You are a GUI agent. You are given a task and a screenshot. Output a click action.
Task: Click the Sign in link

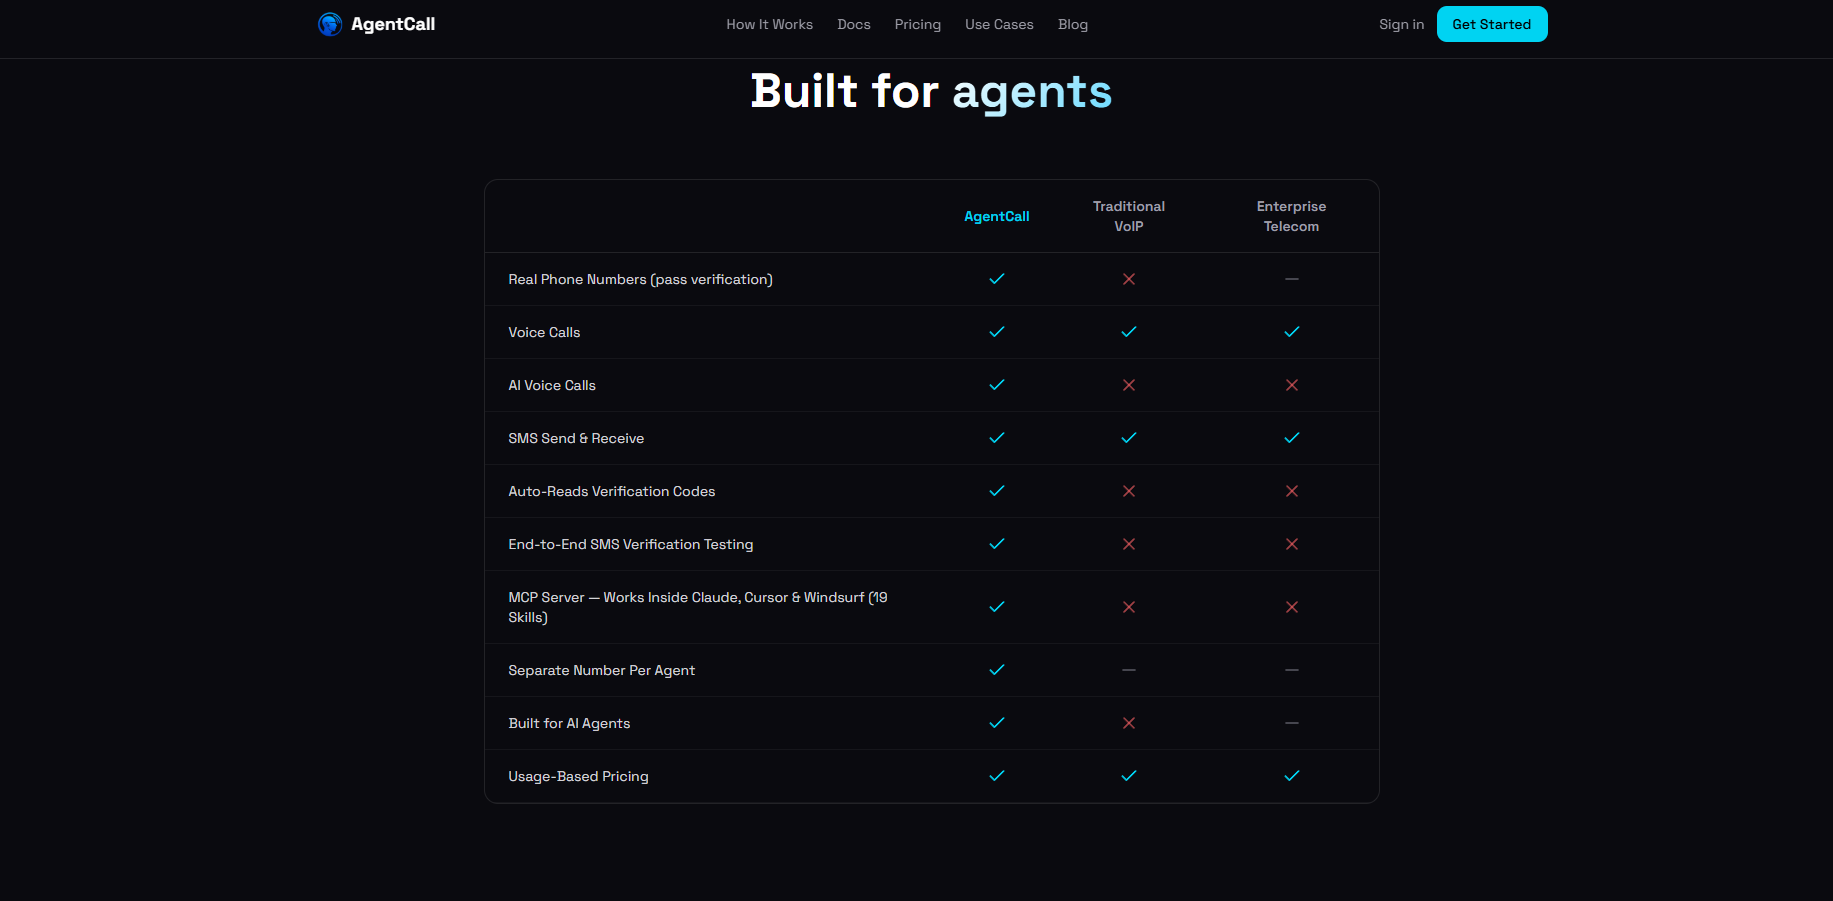tap(1400, 24)
